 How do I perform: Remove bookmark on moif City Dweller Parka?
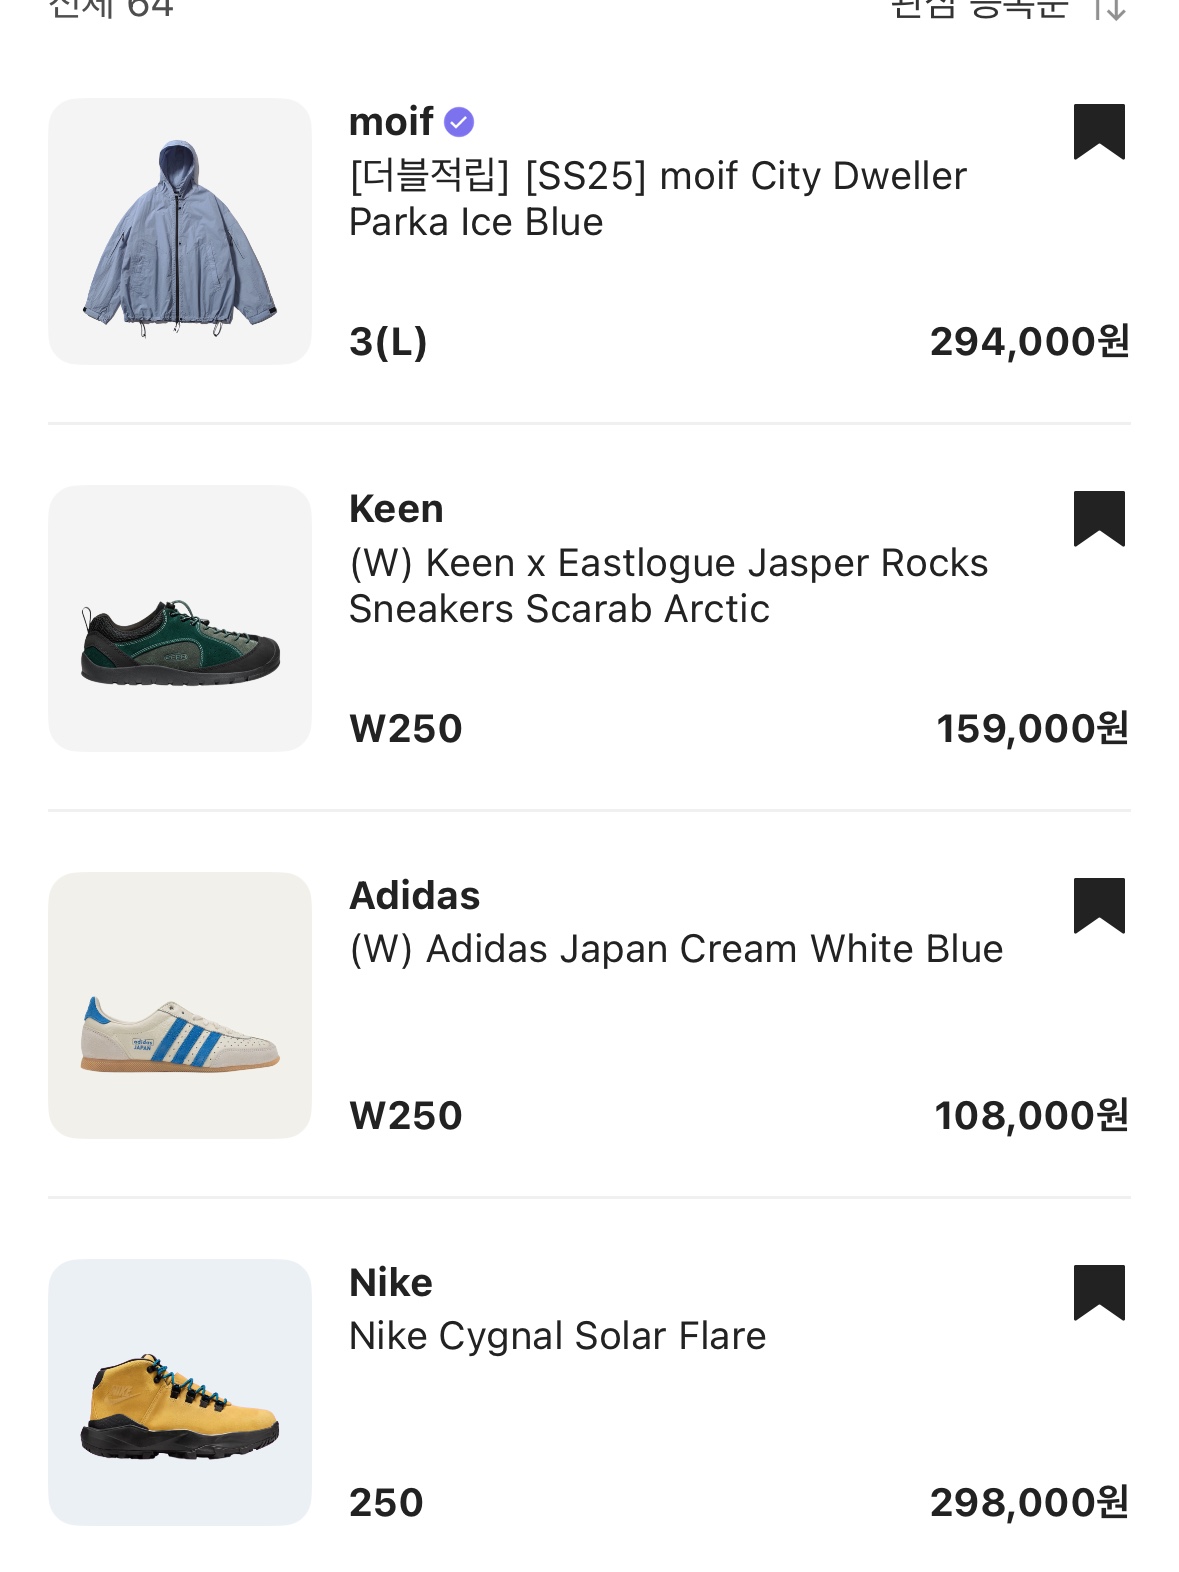pyautogui.click(x=1099, y=132)
